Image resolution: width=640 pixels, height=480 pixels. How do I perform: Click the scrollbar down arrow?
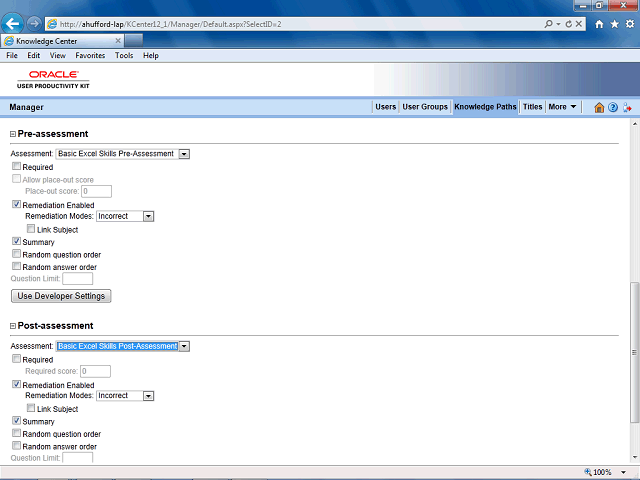point(634,458)
